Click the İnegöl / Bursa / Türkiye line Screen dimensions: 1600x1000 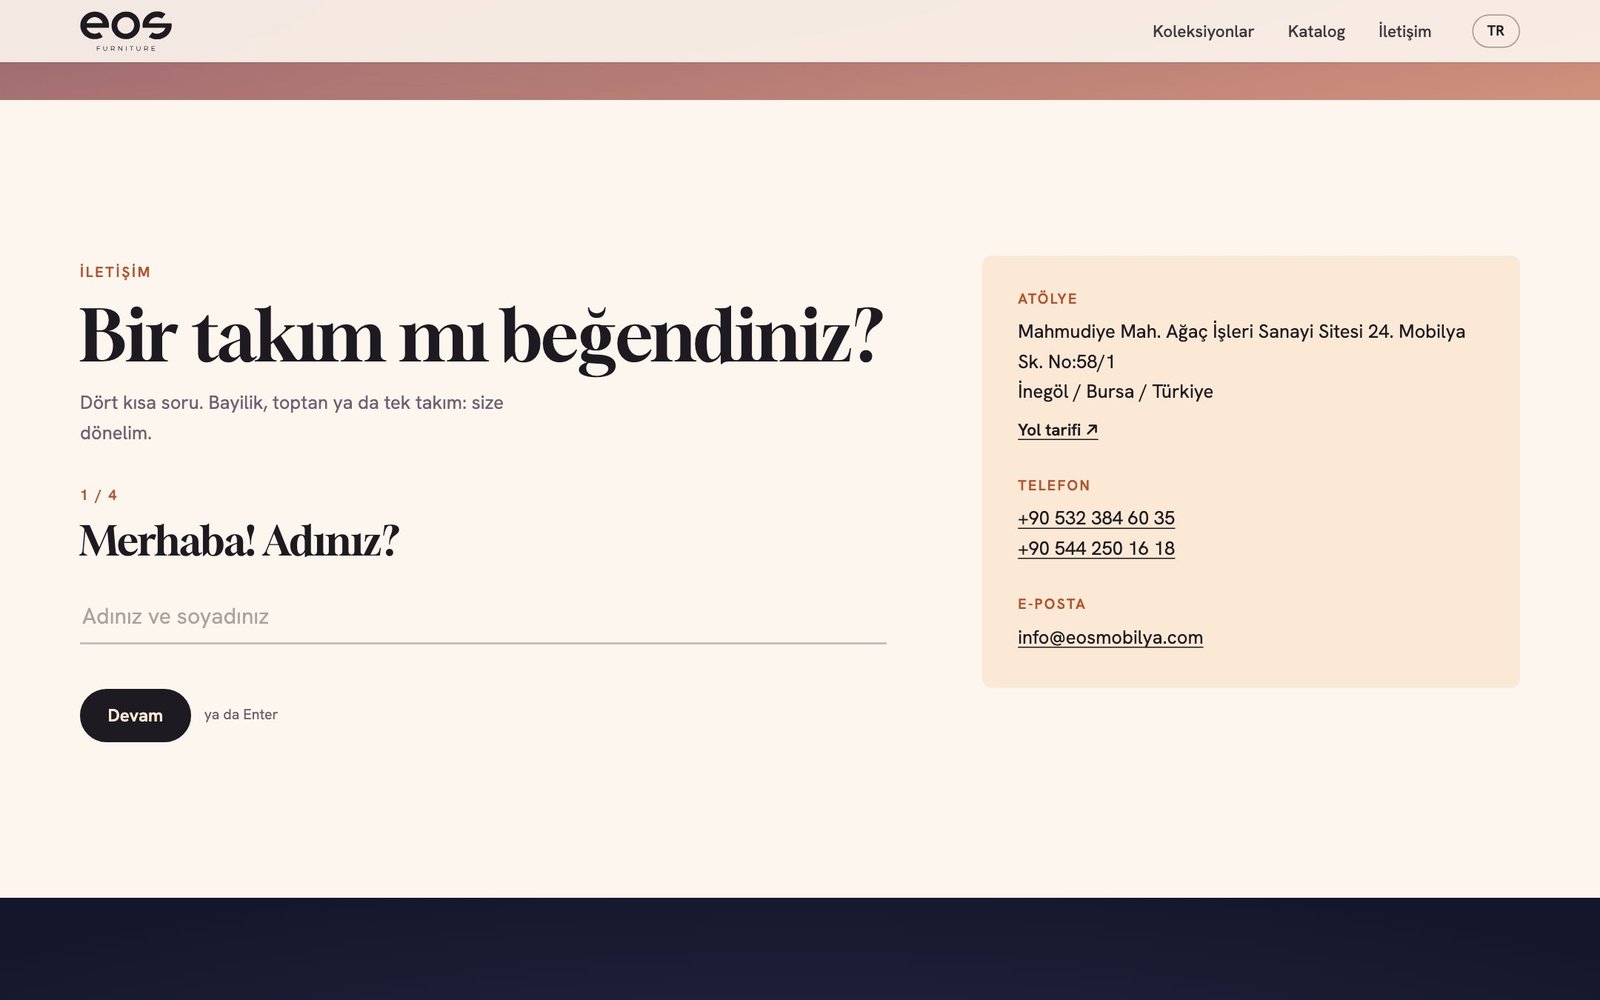(1115, 391)
